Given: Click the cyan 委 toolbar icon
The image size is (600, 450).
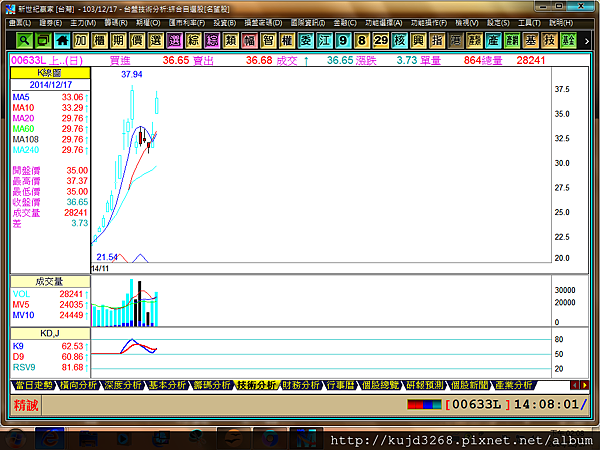Looking at the screenshot, I should [x=305, y=41].
